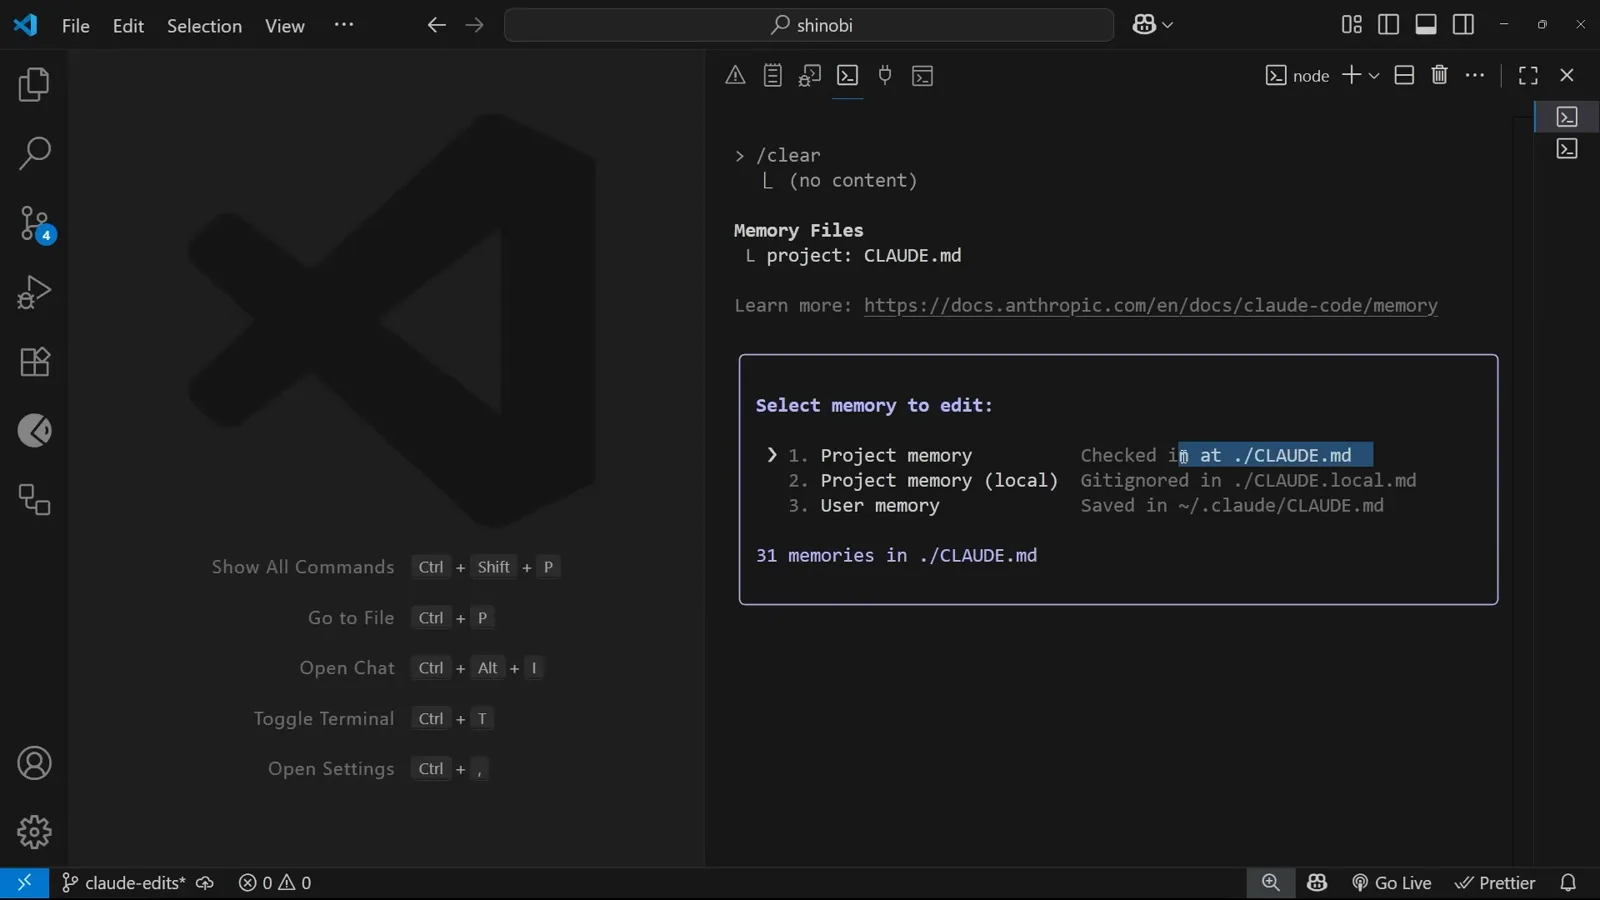
Task: Go back with the left arrow
Action: 436,25
